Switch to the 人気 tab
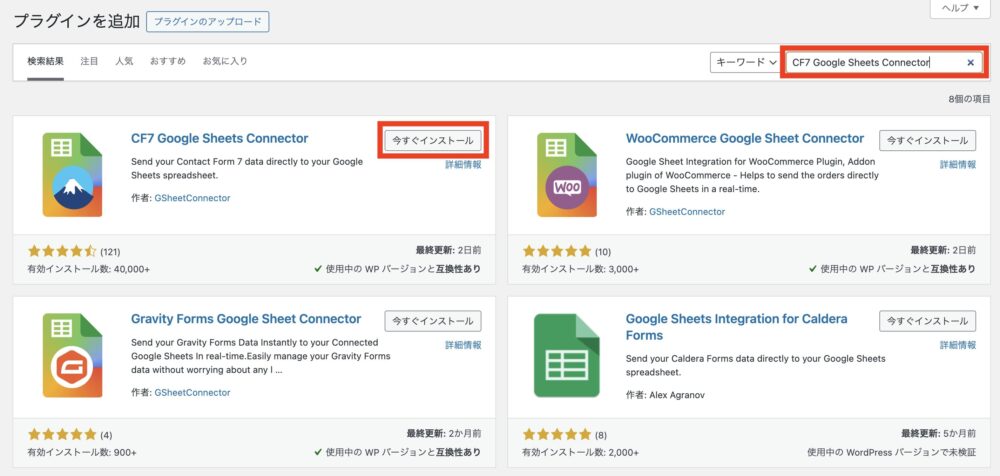Image resolution: width=1000 pixels, height=476 pixels. point(124,61)
